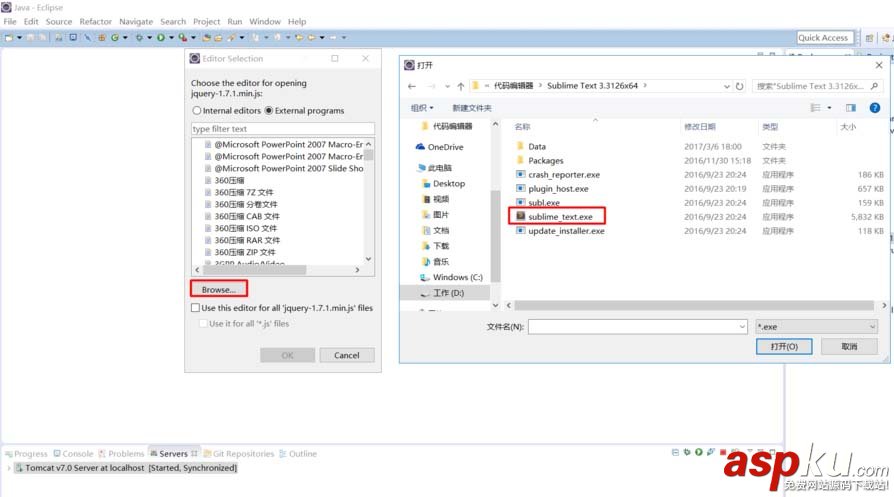Open the Data folder

point(537,146)
